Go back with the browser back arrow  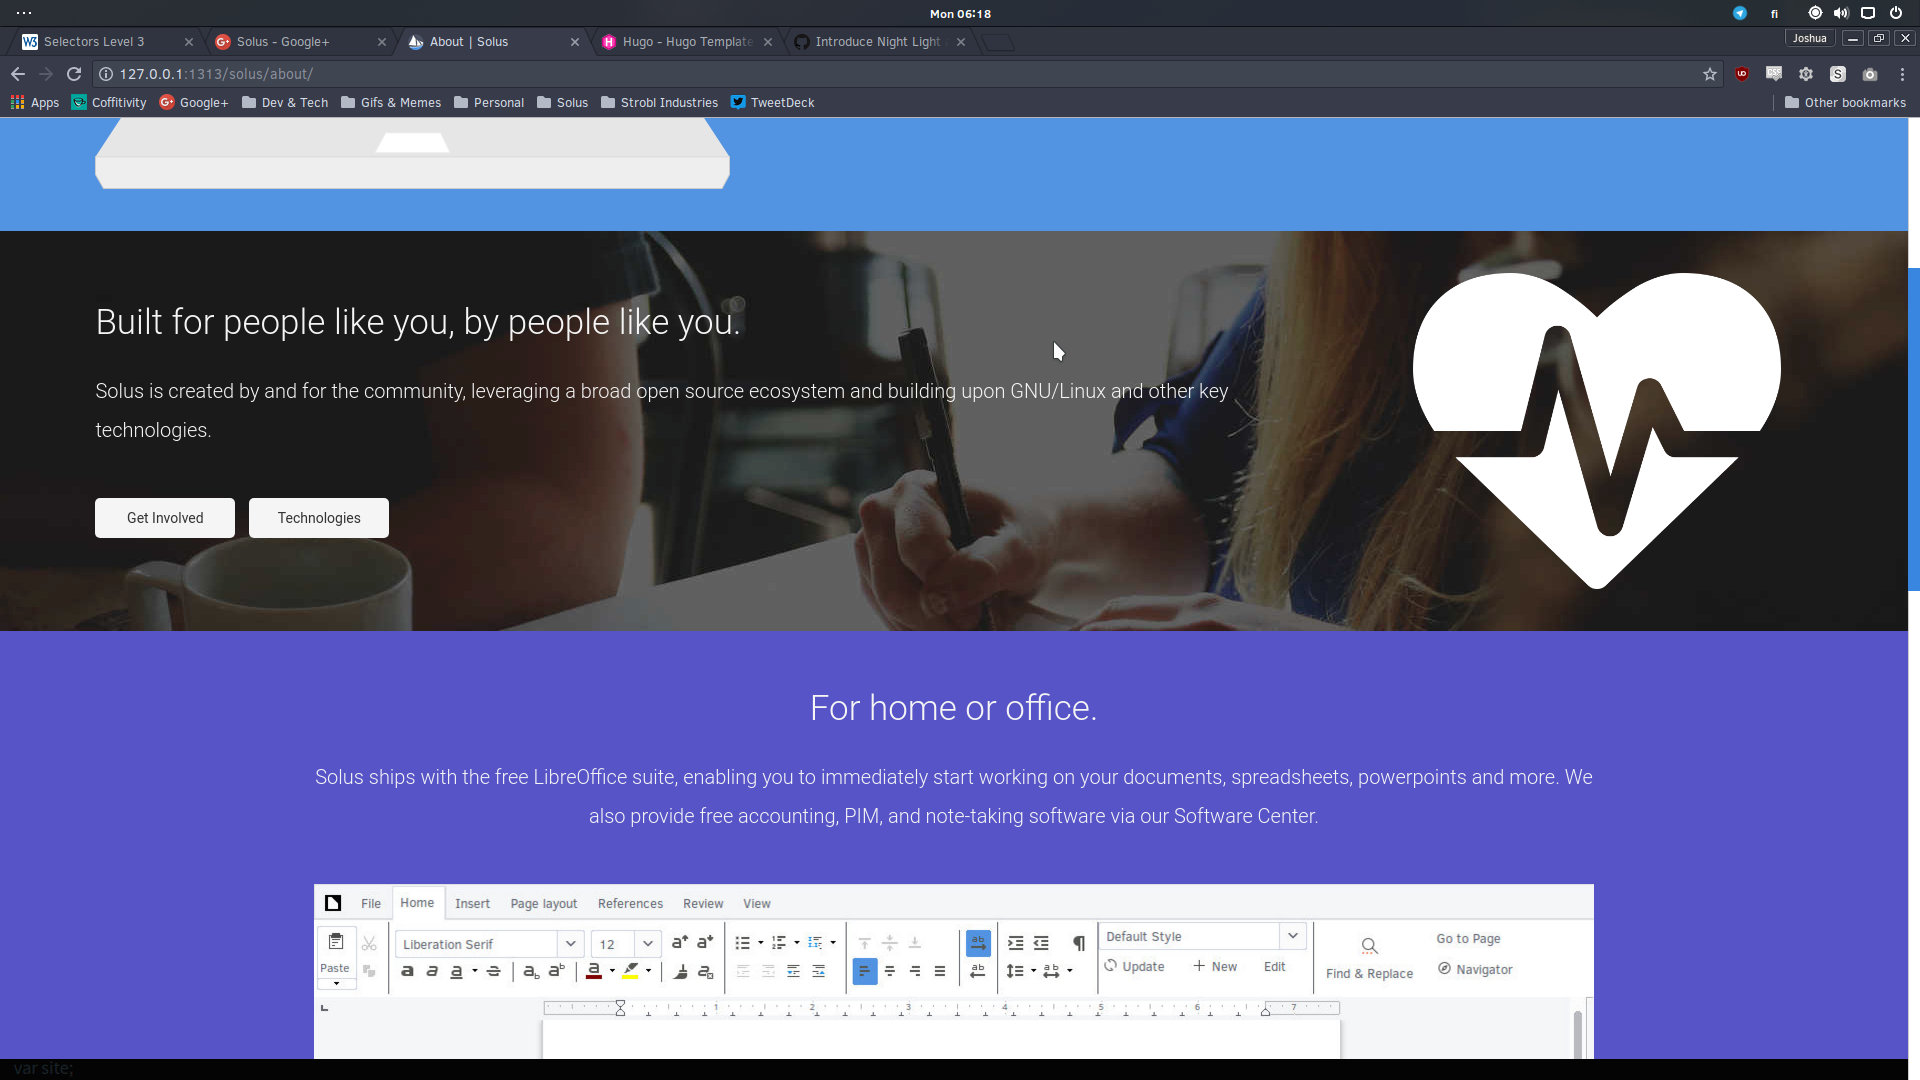point(18,74)
